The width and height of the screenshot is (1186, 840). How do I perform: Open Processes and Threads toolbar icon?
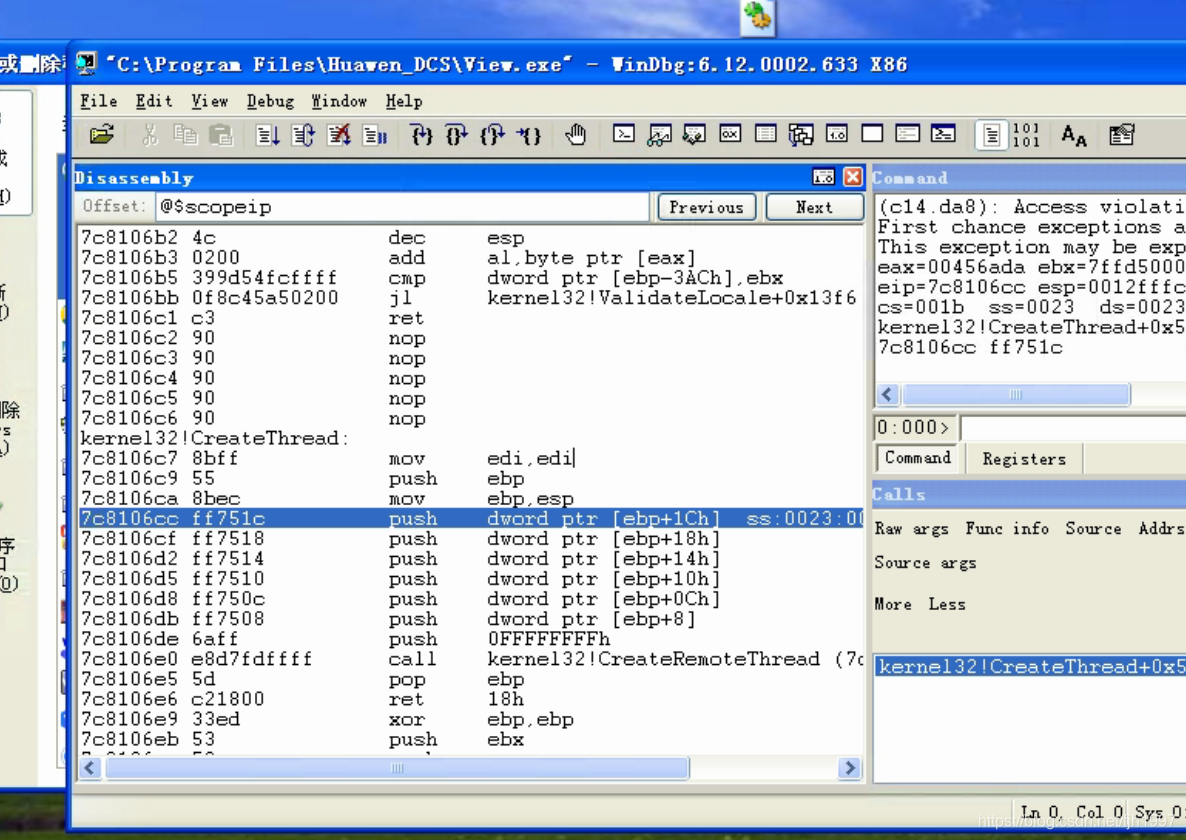(x=907, y=135)
